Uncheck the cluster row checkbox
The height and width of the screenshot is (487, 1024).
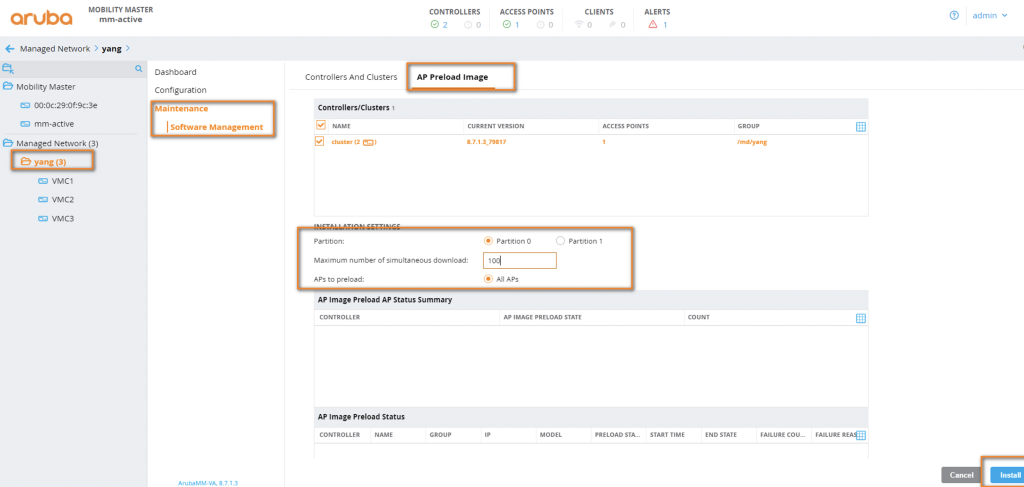coord(320,141)
